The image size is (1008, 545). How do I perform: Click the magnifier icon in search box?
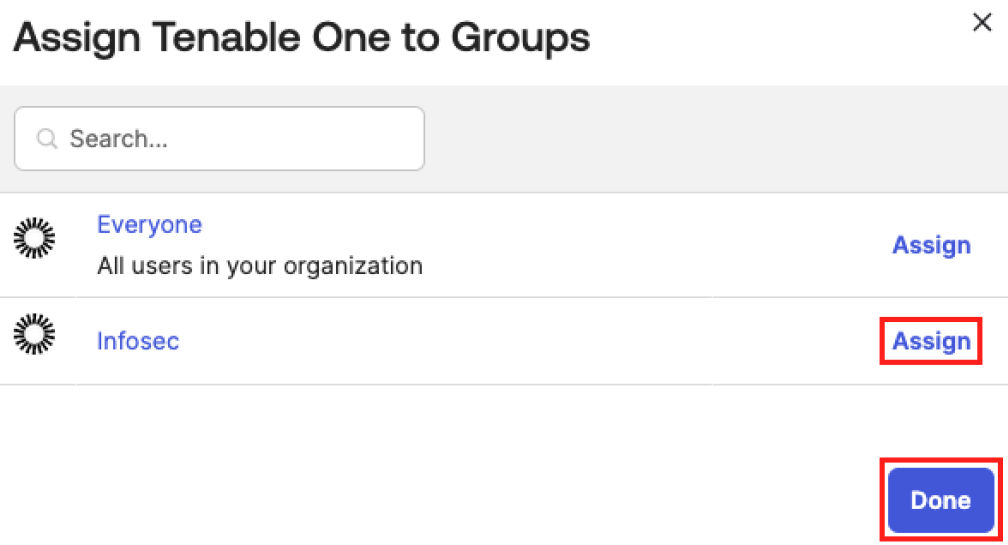click(x=46, y=139)
